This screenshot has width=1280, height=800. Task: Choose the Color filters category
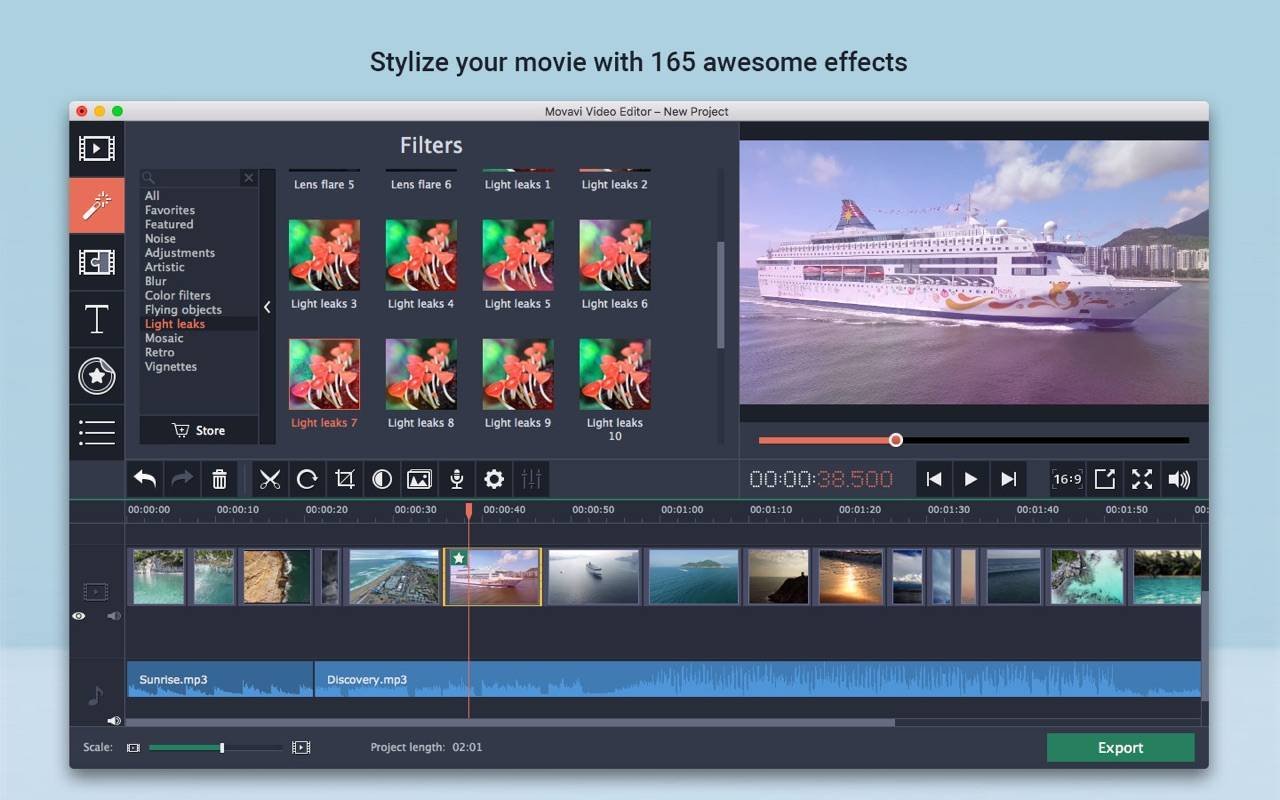point(178,296)
